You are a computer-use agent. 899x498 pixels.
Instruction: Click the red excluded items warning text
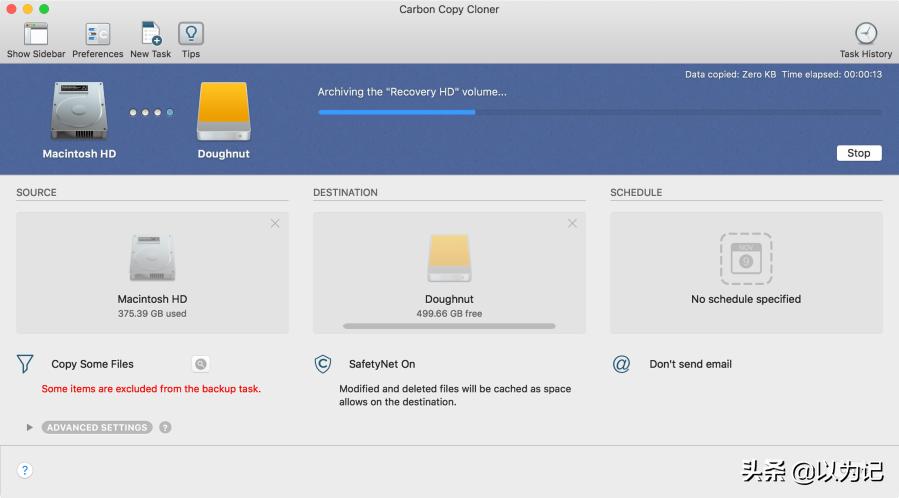coord(151,389)
